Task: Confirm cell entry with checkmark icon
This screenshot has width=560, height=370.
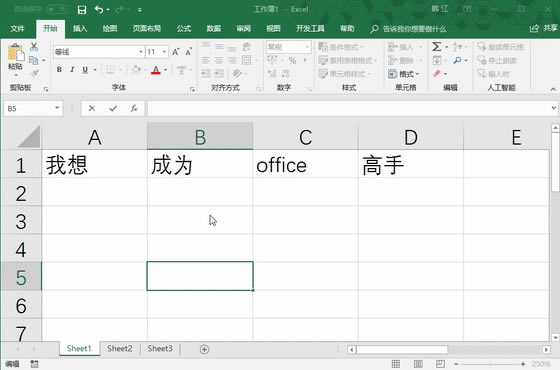Action: [x=113, y=108]
